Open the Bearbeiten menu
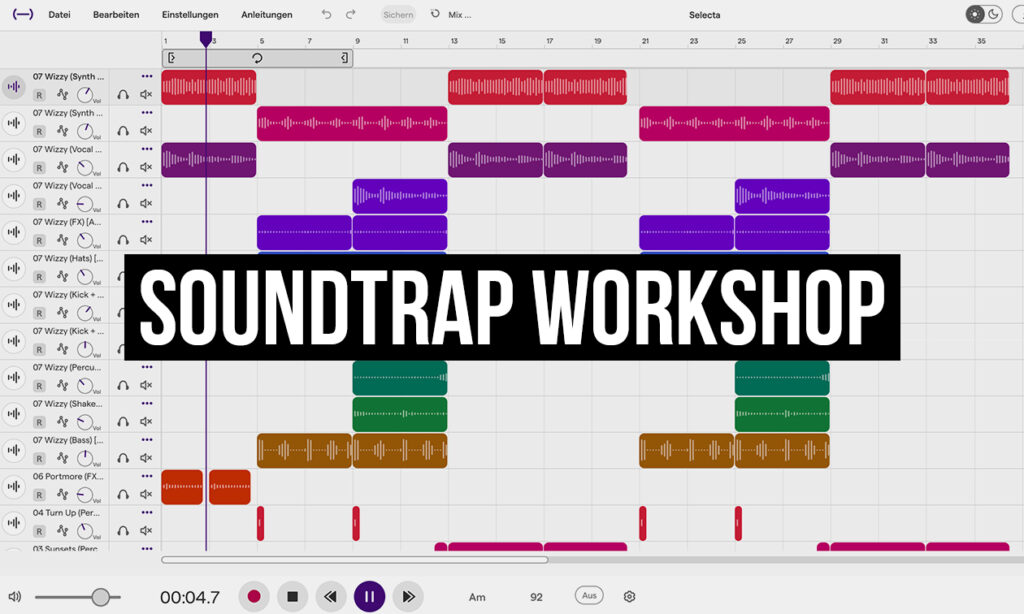Image resolution: width=1024 pixels, height=614 pixels. coord(116,14)
